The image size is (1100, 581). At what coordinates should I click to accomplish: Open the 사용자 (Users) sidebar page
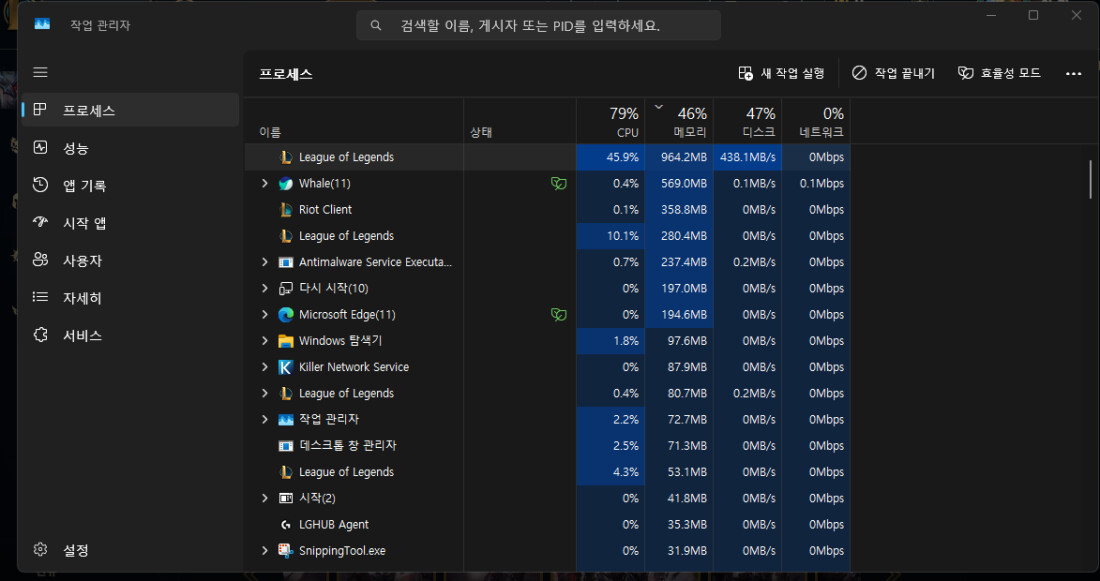pos(82,260)
